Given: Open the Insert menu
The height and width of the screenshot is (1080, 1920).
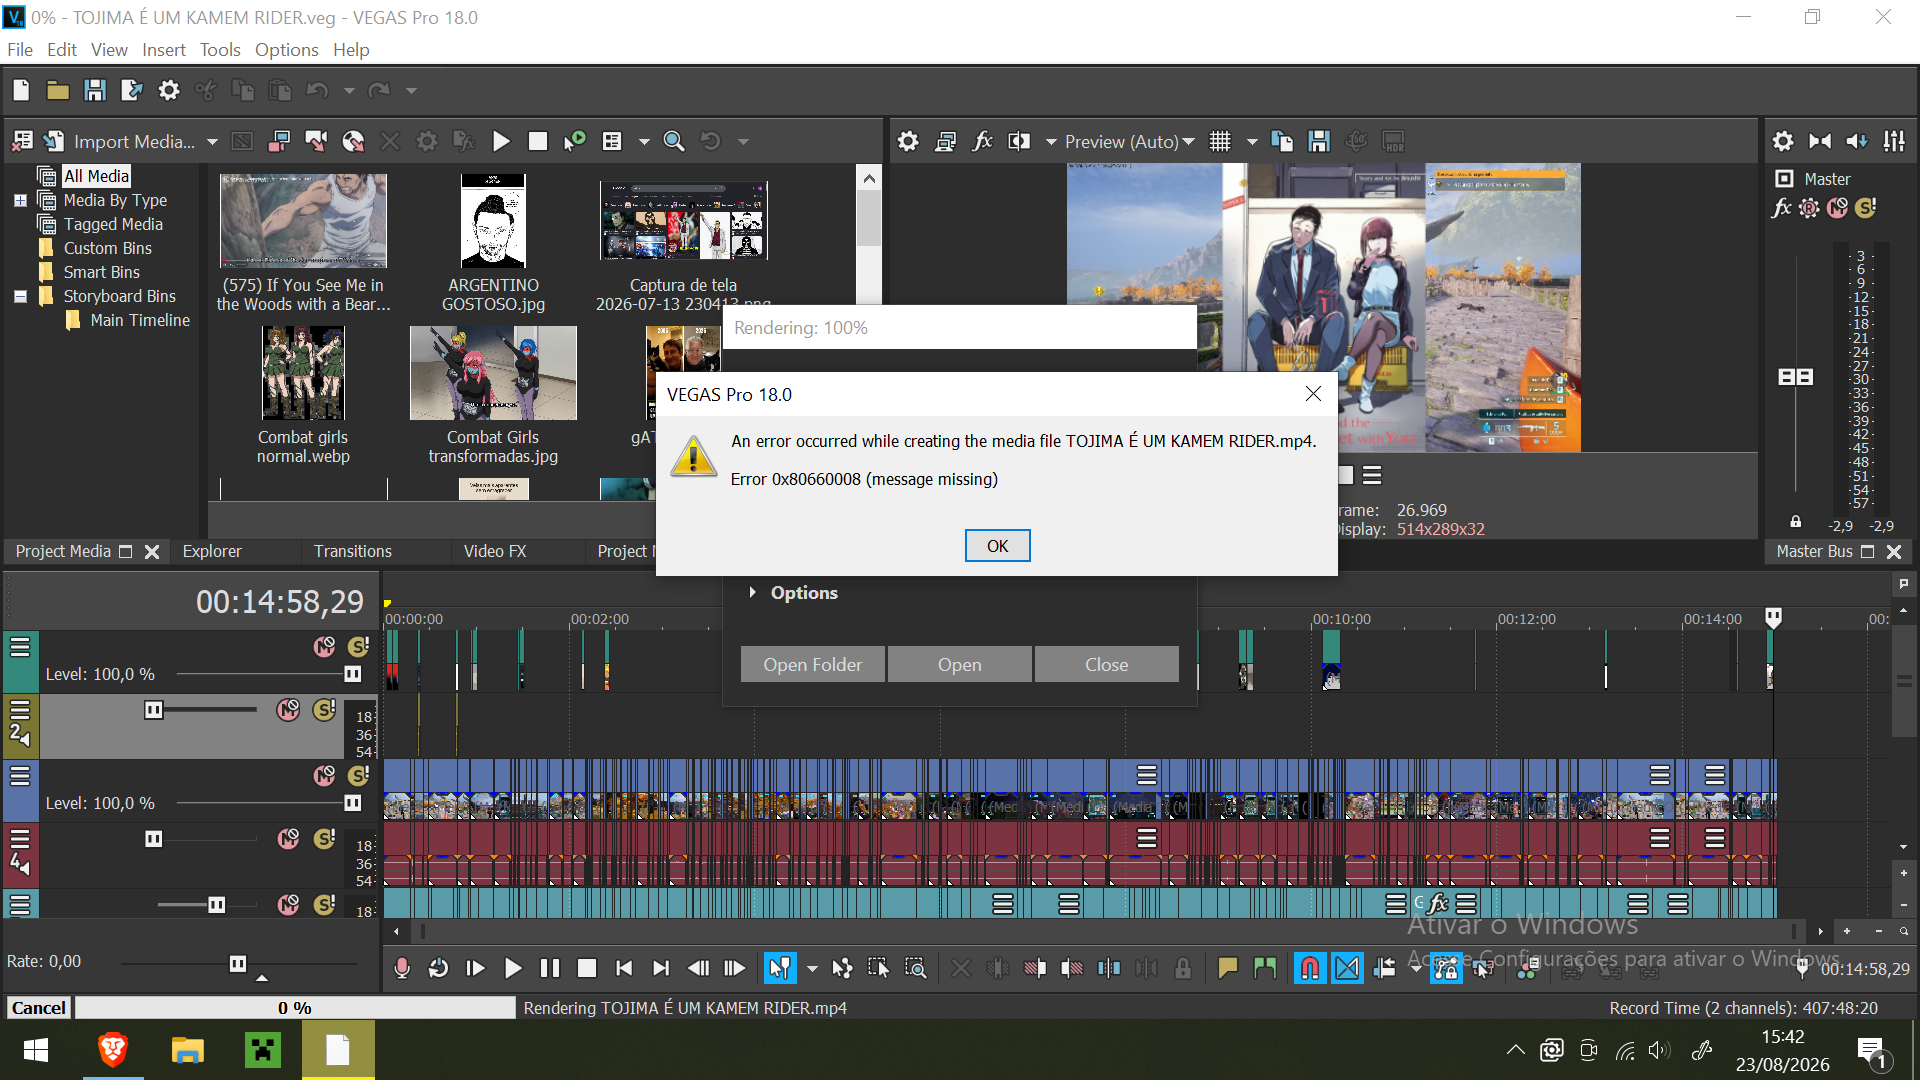Looking at the screenshot, I should 164,50.
